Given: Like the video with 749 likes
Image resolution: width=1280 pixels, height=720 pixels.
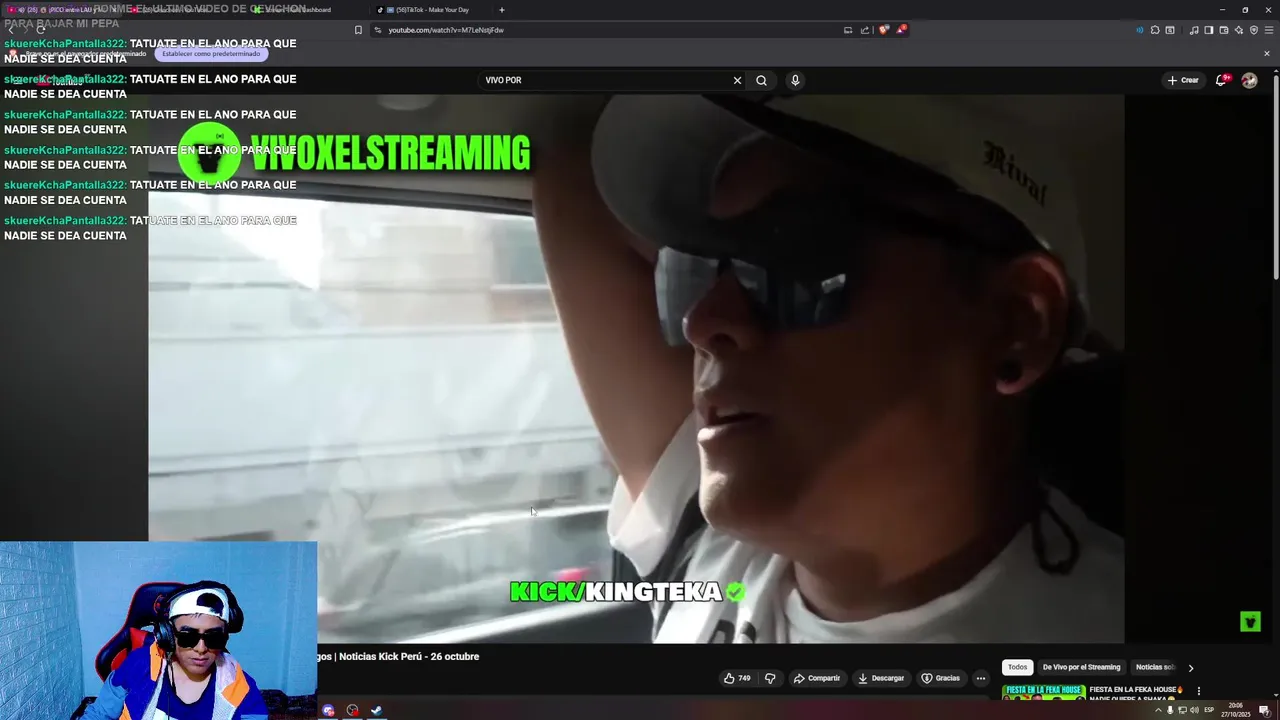Looking at the screenshot, I should (x=738, y=678).
